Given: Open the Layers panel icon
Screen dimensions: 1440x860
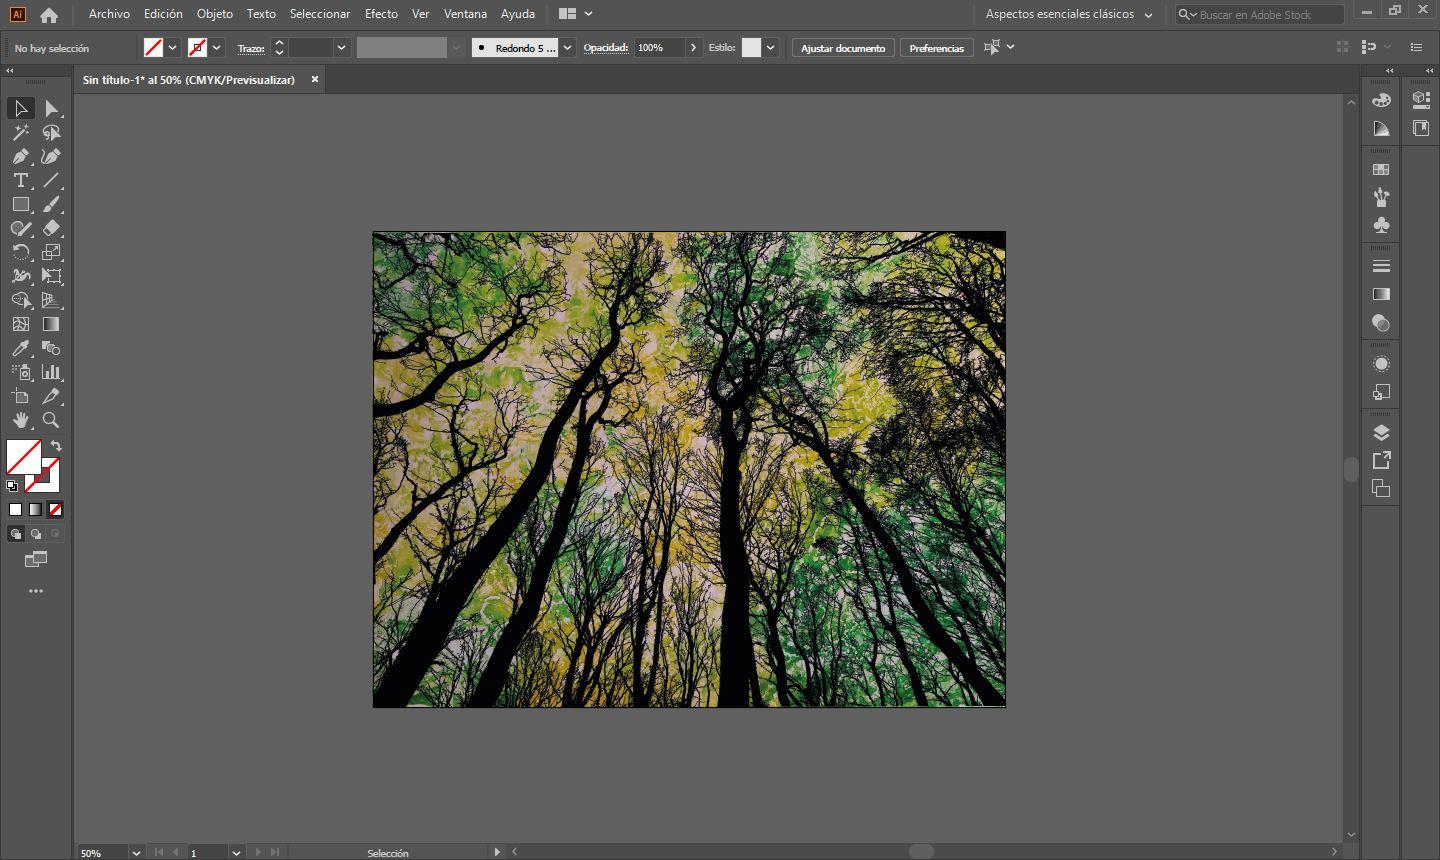Looking at the screenshot, I should [x=1381, y=433].
